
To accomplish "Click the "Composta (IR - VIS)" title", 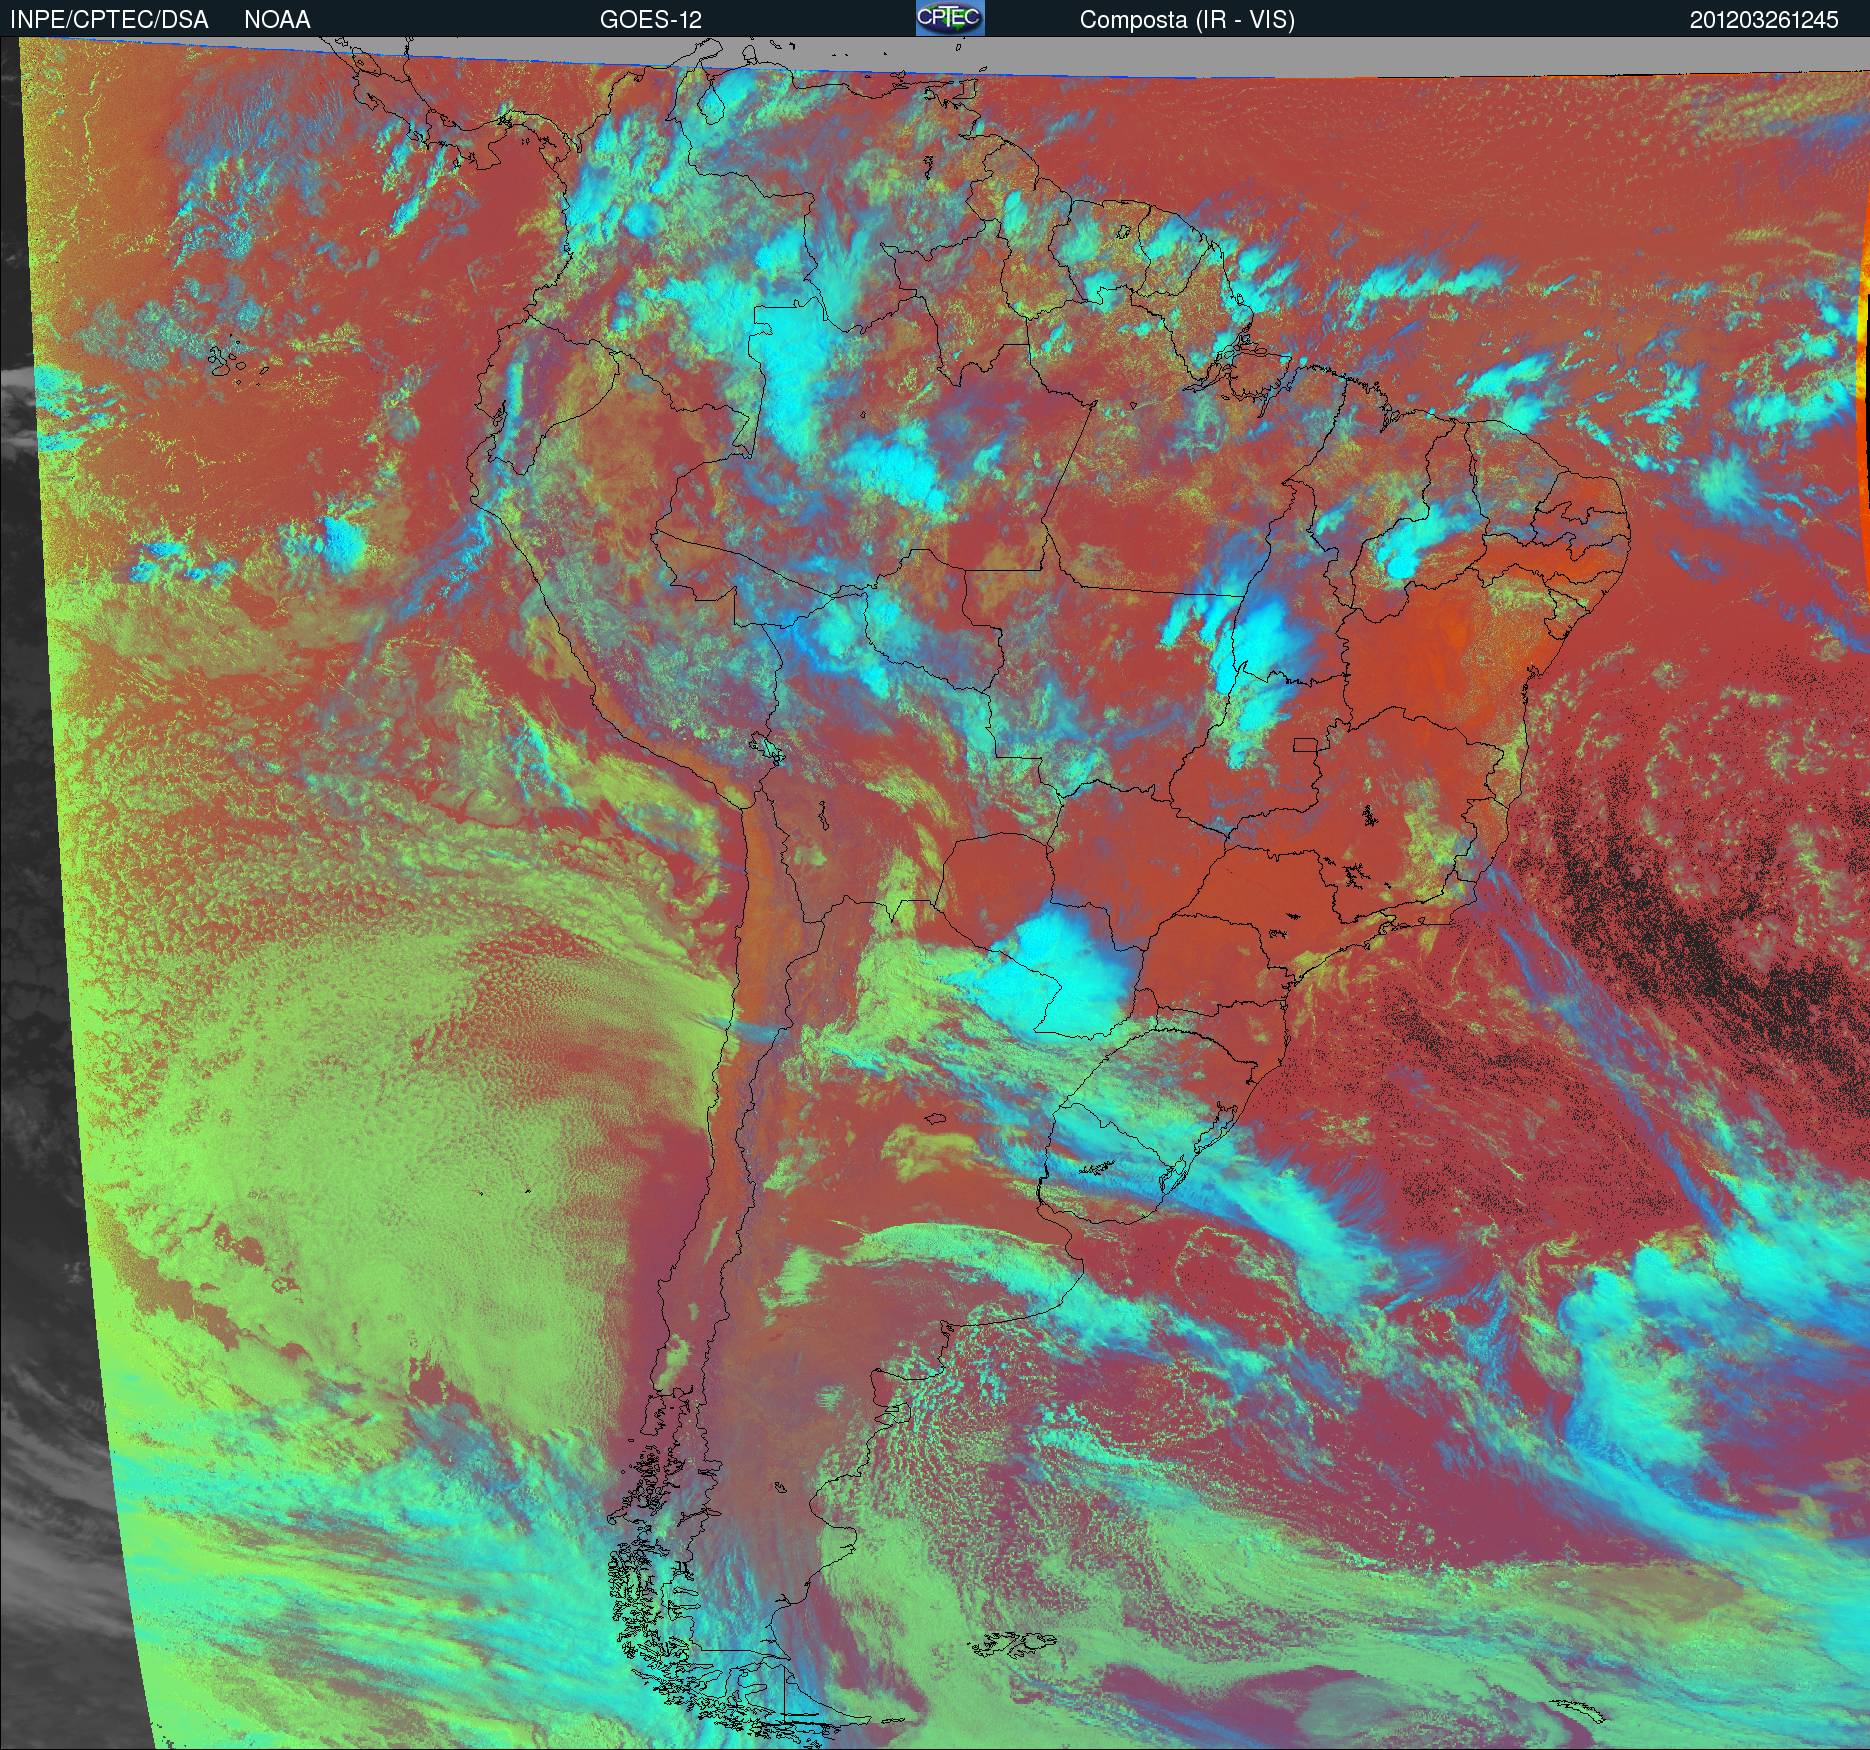I will click(1187, 21).
